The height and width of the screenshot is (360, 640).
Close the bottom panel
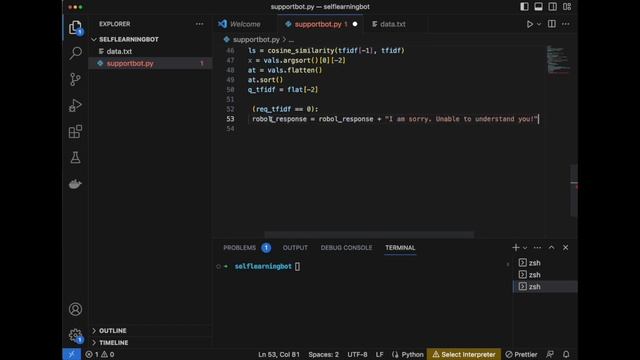565,247
